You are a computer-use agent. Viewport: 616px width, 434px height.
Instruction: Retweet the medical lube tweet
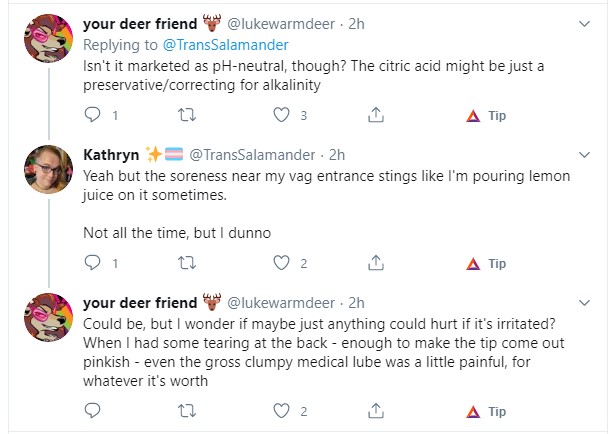187,411
